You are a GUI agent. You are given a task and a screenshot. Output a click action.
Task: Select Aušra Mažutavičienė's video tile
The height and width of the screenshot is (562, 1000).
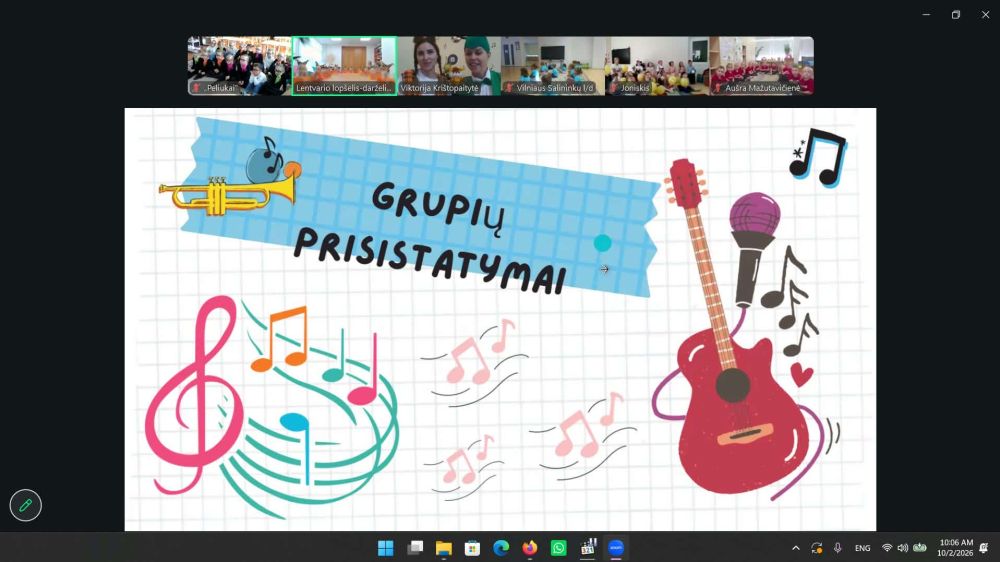[761, 66]
